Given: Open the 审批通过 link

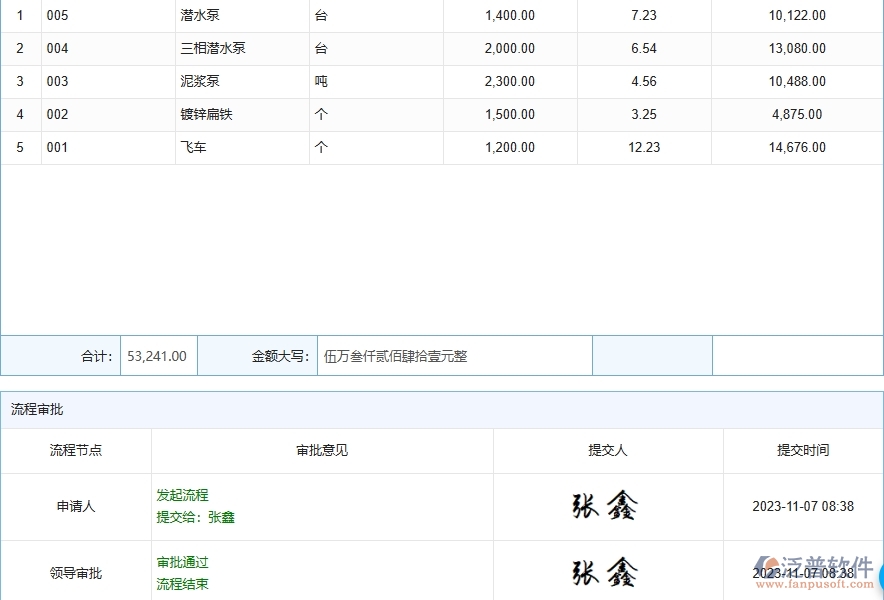Looking at the screenshot, I should [x=182, y=562].
